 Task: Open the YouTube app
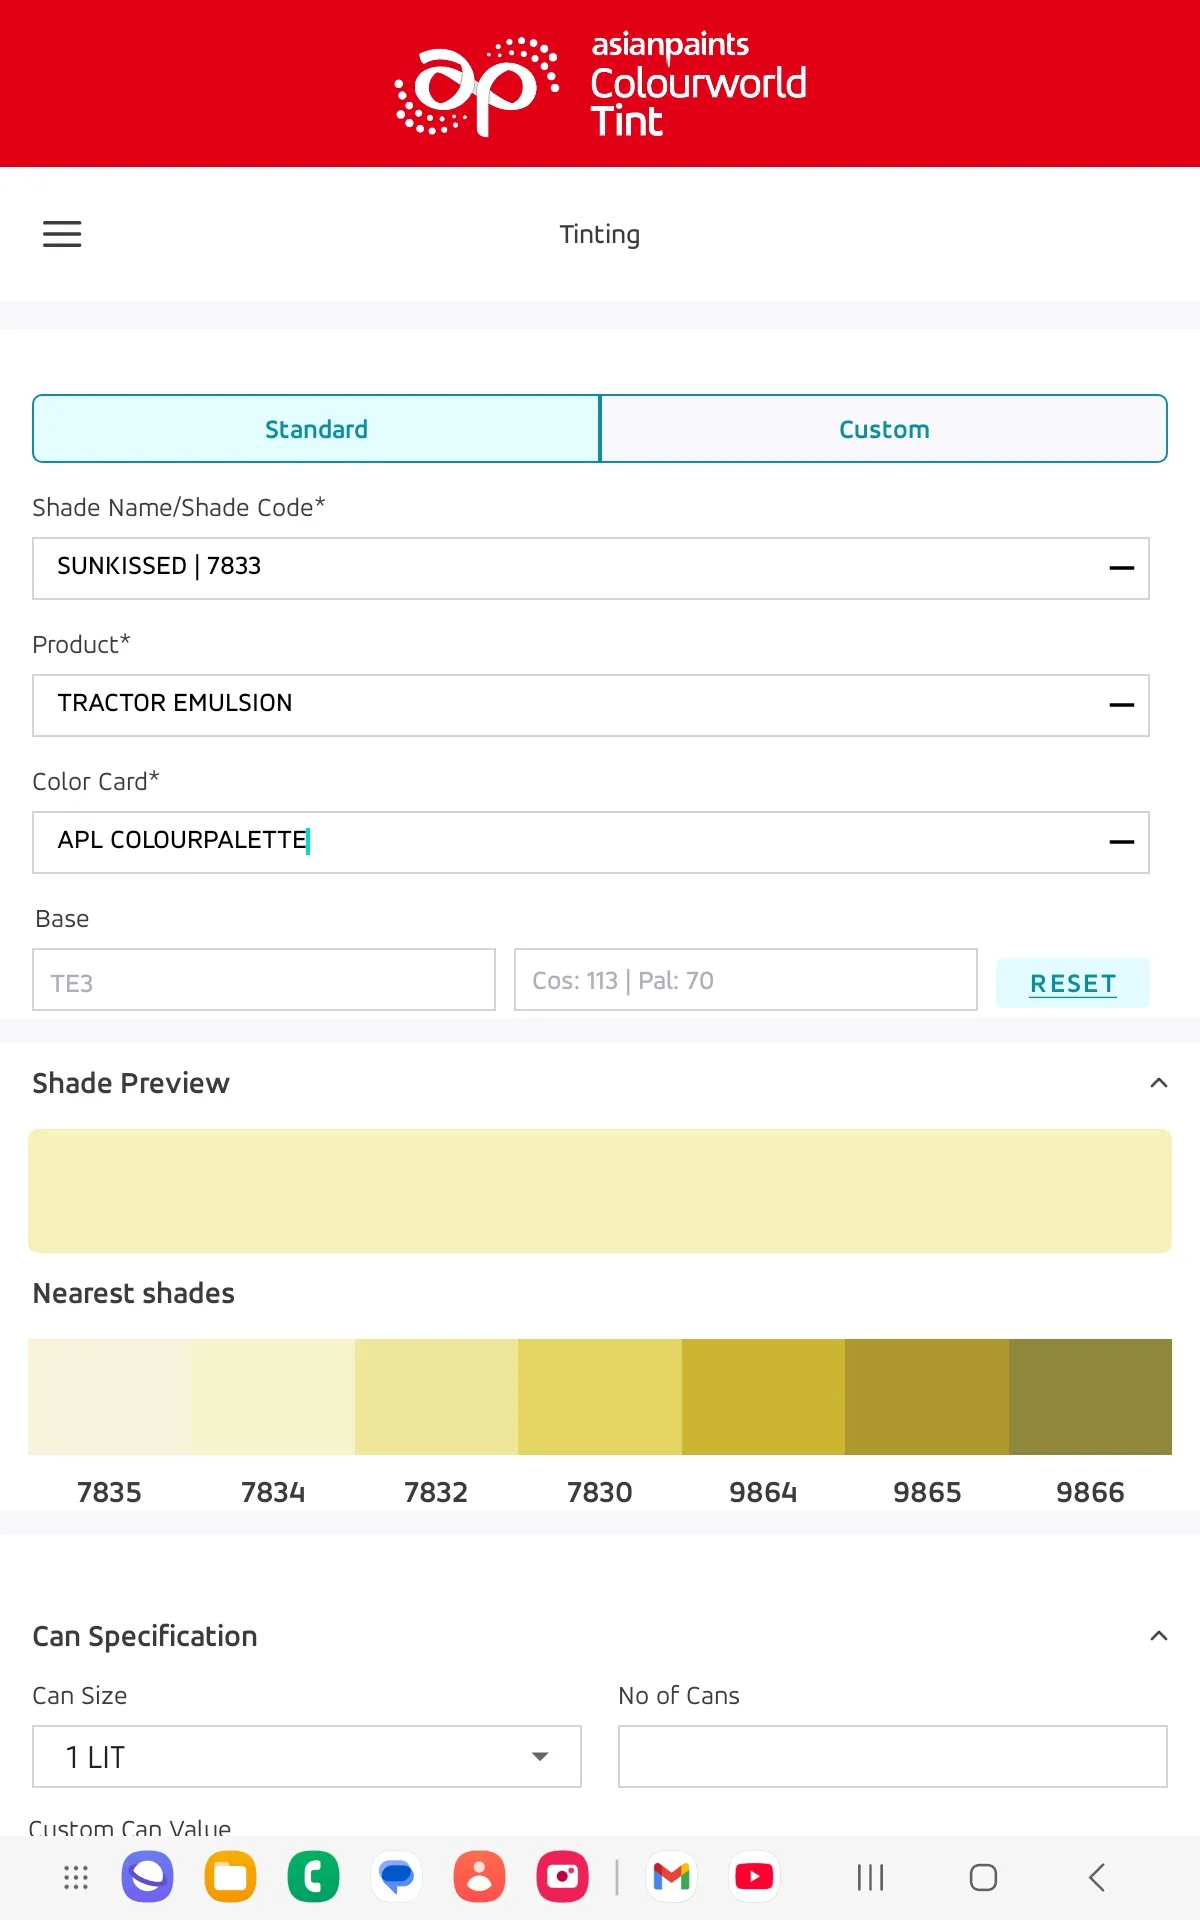[x=755, y=1877]
